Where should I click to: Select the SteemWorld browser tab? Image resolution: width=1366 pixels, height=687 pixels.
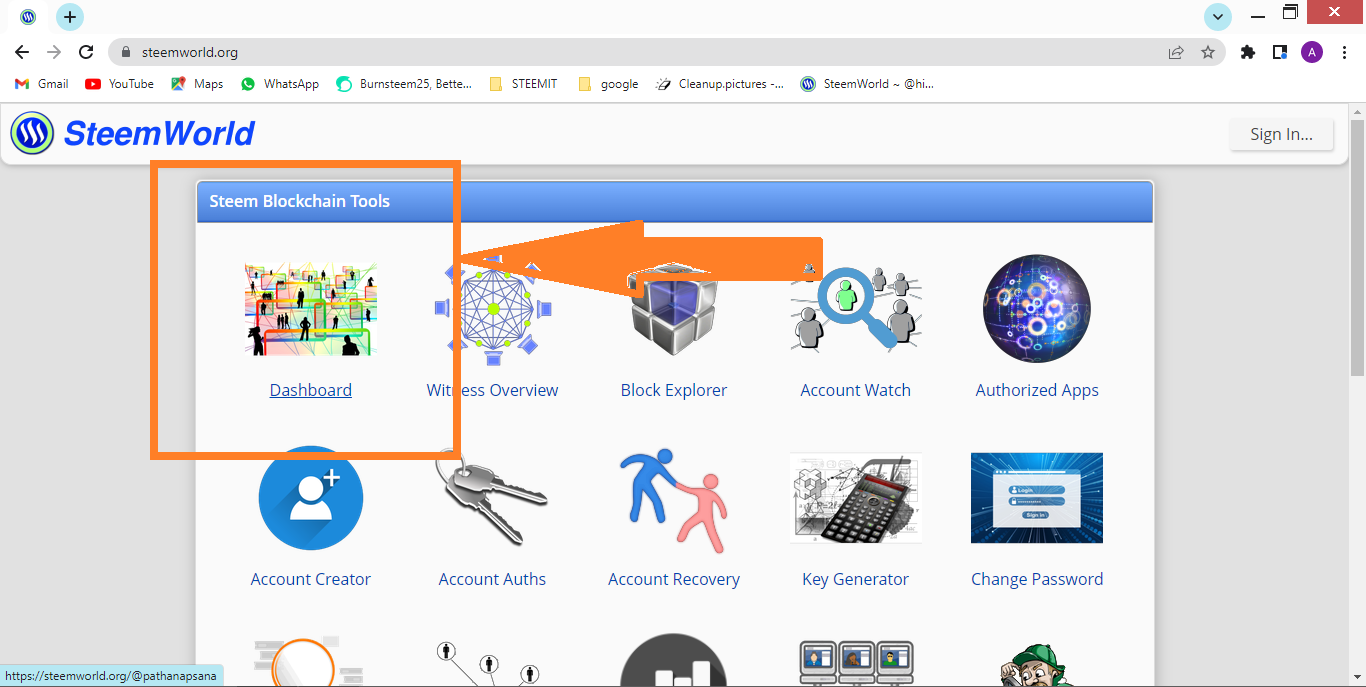[27, 16]
